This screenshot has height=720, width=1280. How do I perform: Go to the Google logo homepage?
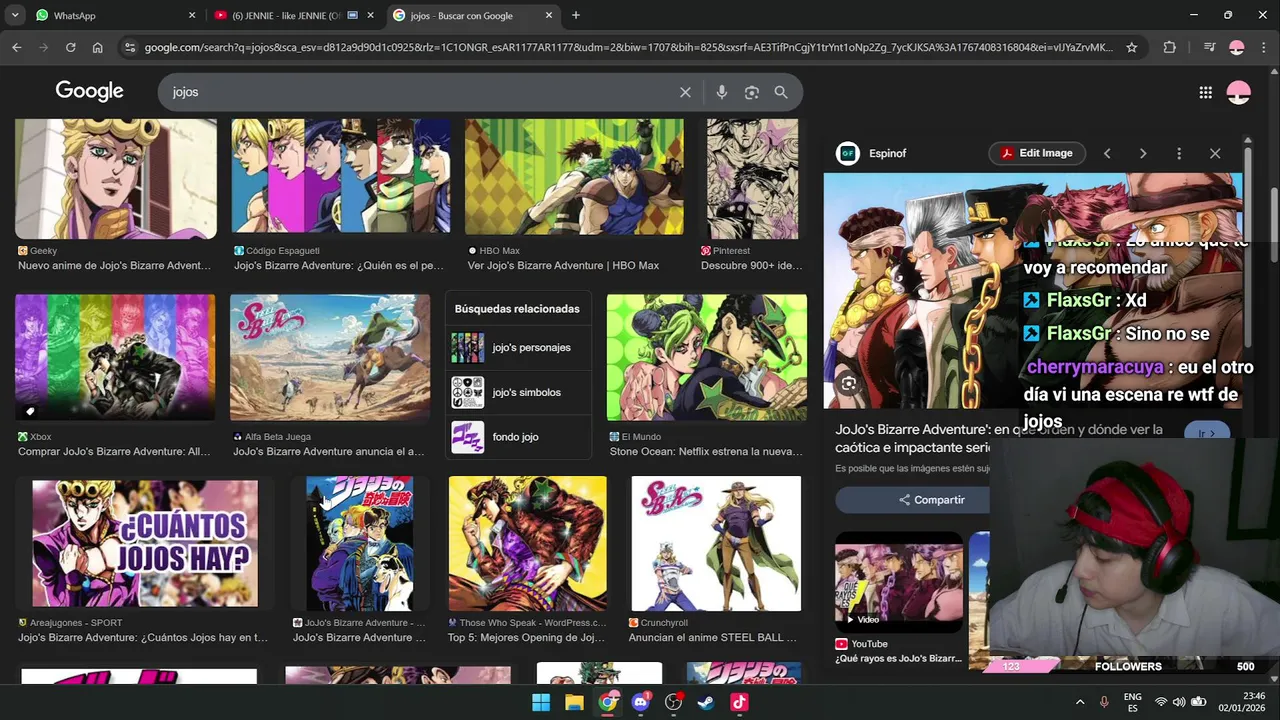click(89, 91)
